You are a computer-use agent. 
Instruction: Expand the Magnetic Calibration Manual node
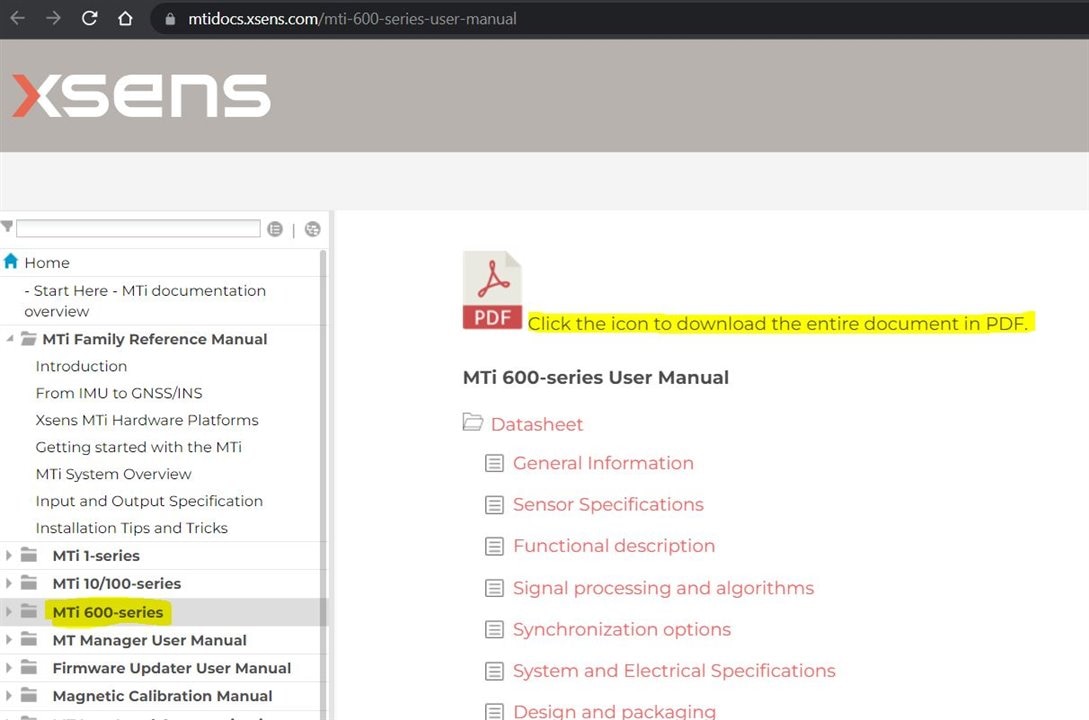(x=8, y=696)
